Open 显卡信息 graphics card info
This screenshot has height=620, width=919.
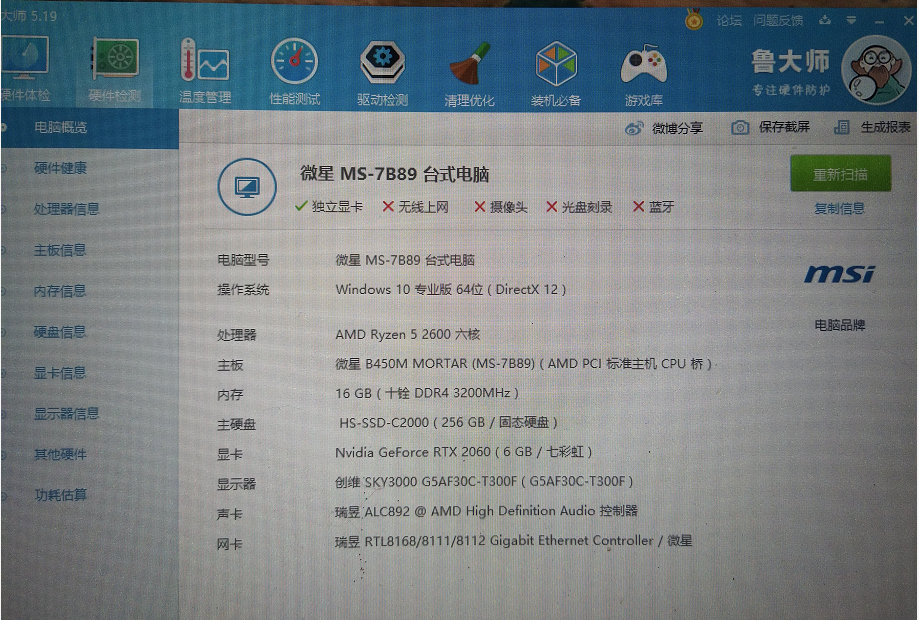(x=60, y=373)
